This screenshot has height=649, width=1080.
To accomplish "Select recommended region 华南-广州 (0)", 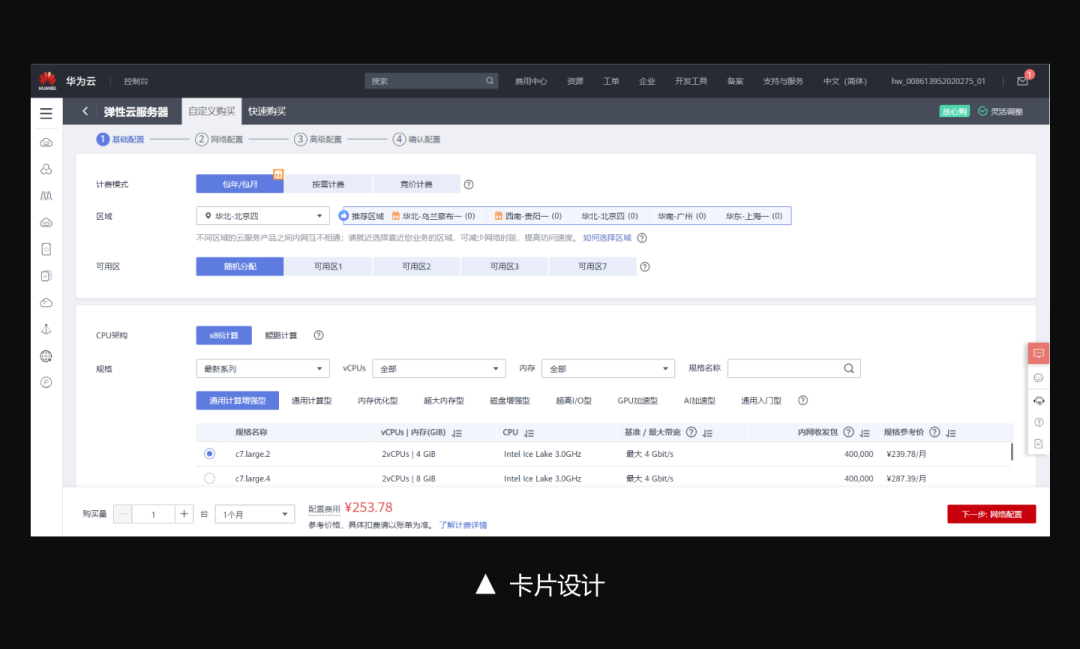I will pyautogui.click(x=681, y=216).
